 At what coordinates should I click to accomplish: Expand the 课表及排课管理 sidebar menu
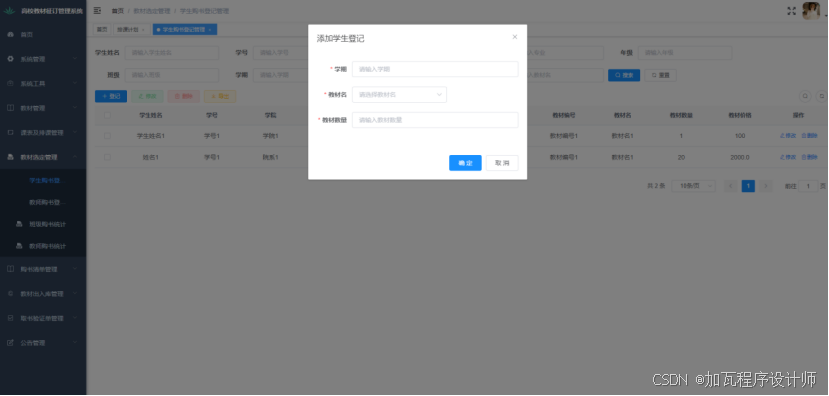43,133
